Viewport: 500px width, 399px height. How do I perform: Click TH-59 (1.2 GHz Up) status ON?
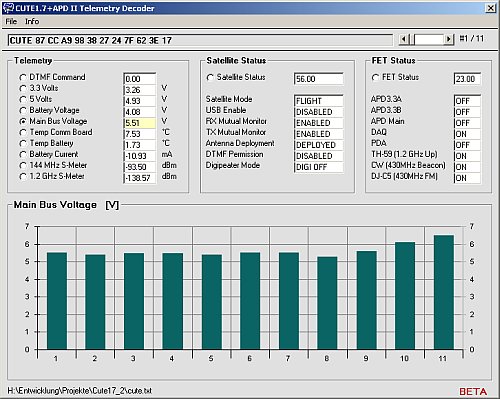click(467, 156)
